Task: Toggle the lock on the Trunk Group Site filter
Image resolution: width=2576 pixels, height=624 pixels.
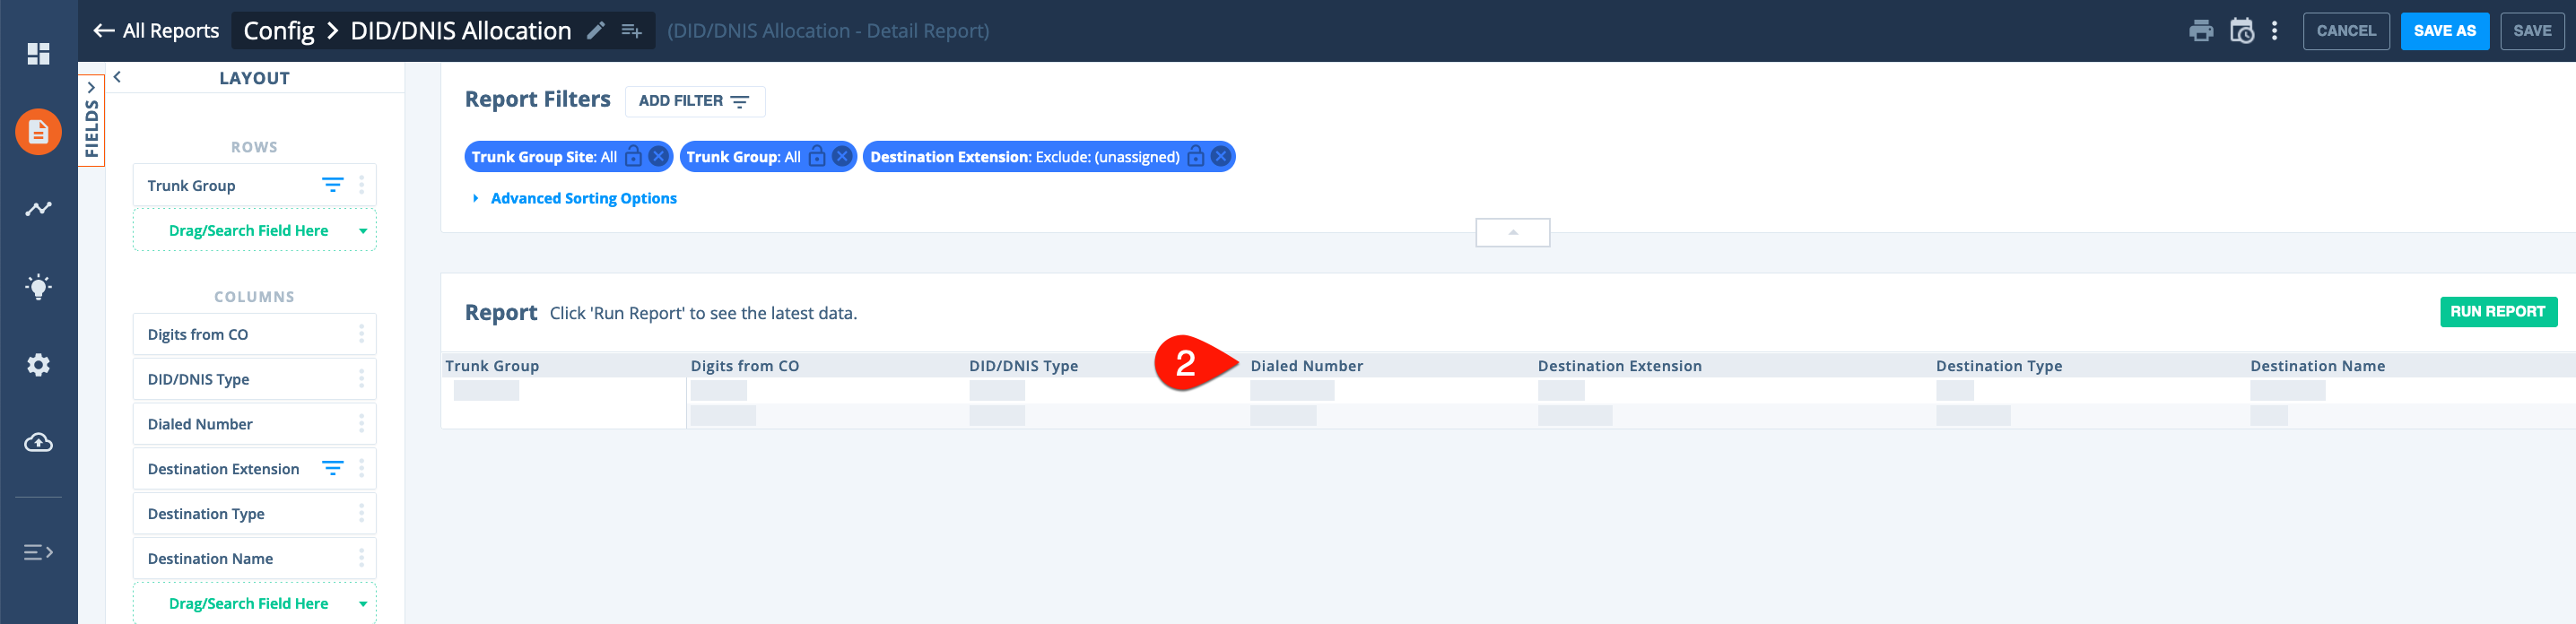Action: click(x=633, y=157)
